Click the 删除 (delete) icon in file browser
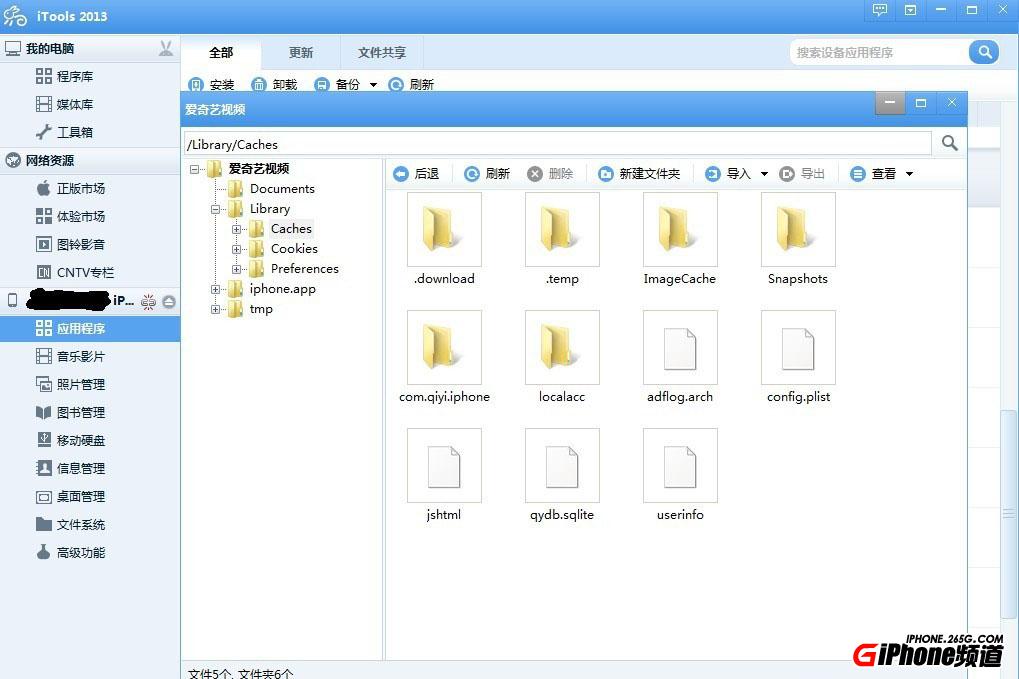 [x=536, y=173]
